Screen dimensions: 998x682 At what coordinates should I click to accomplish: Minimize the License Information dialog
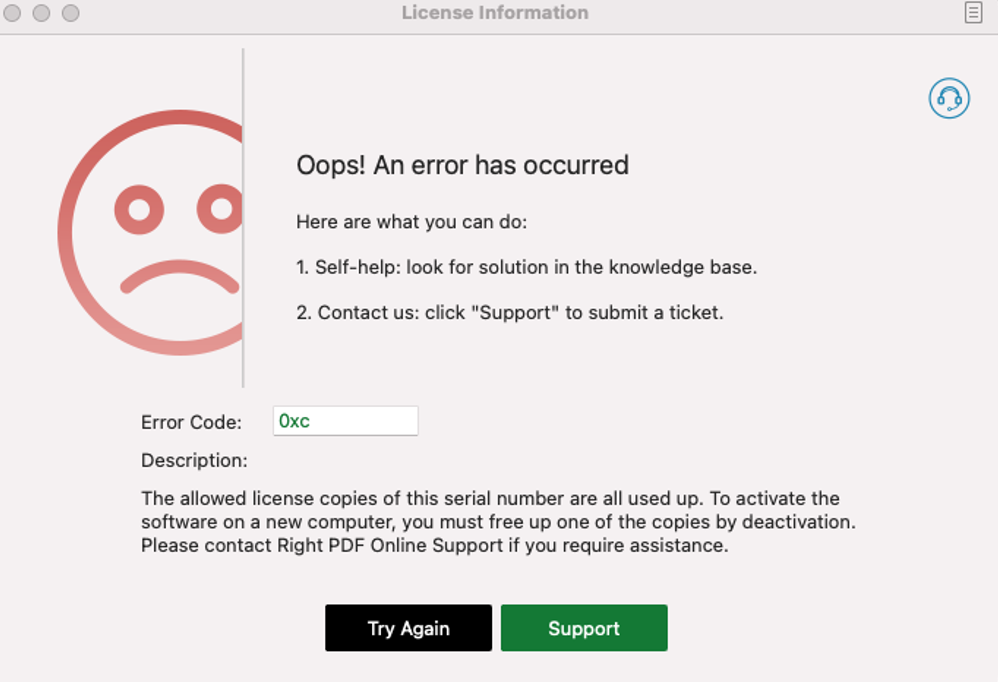pyautogui.click(x=41, y=13)
